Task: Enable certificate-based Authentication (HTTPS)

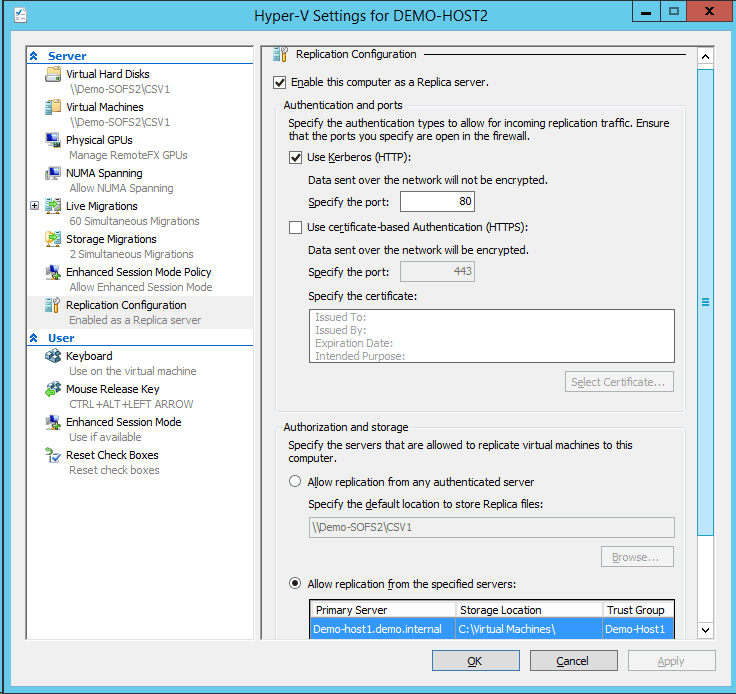Action: tap(295, 228)
